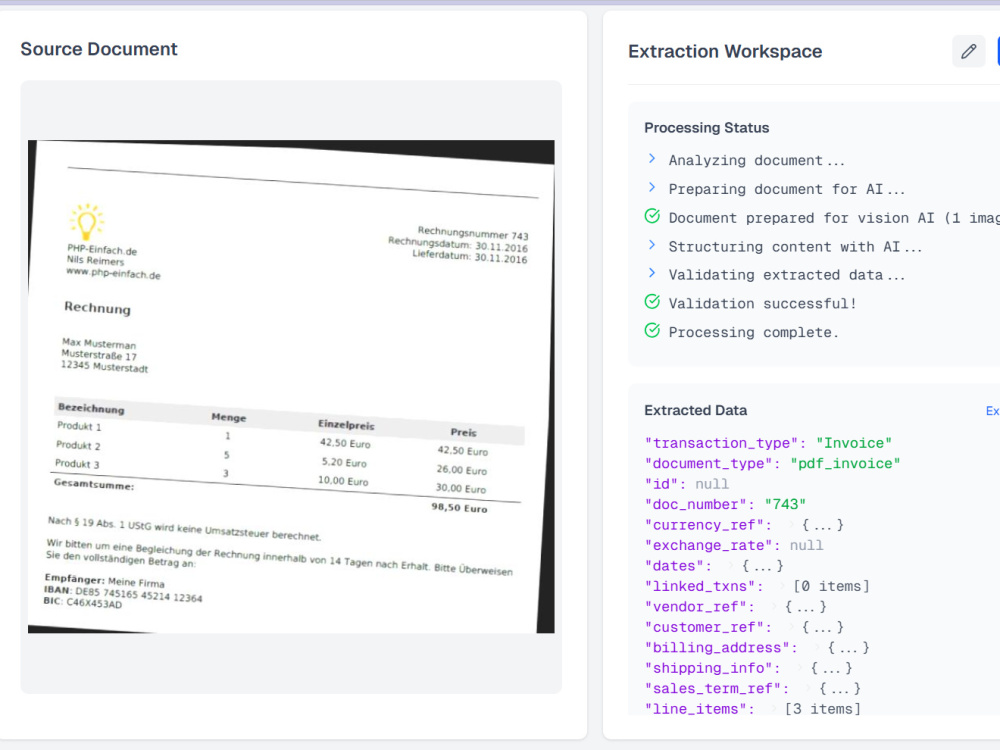
Task: Expand the shipping_info object
Action: (x=800, y=668)
